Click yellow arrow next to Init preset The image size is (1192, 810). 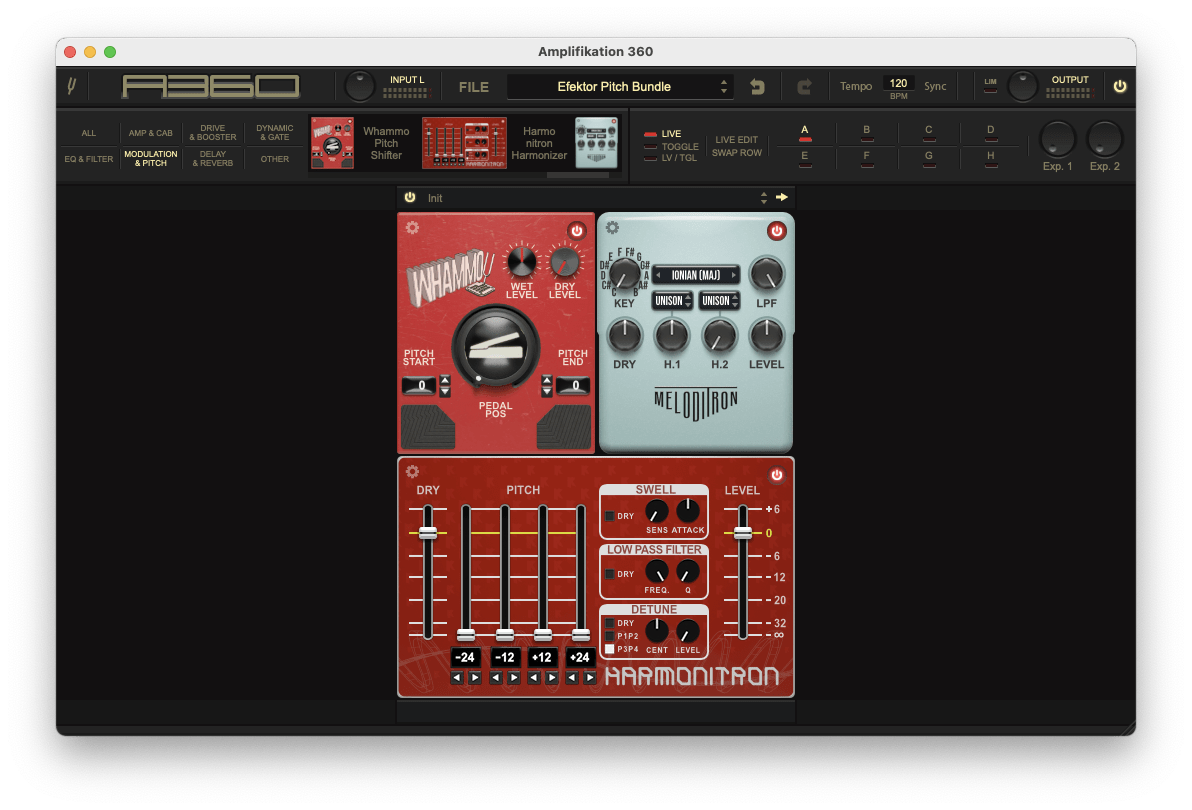(x=782, y=198)
